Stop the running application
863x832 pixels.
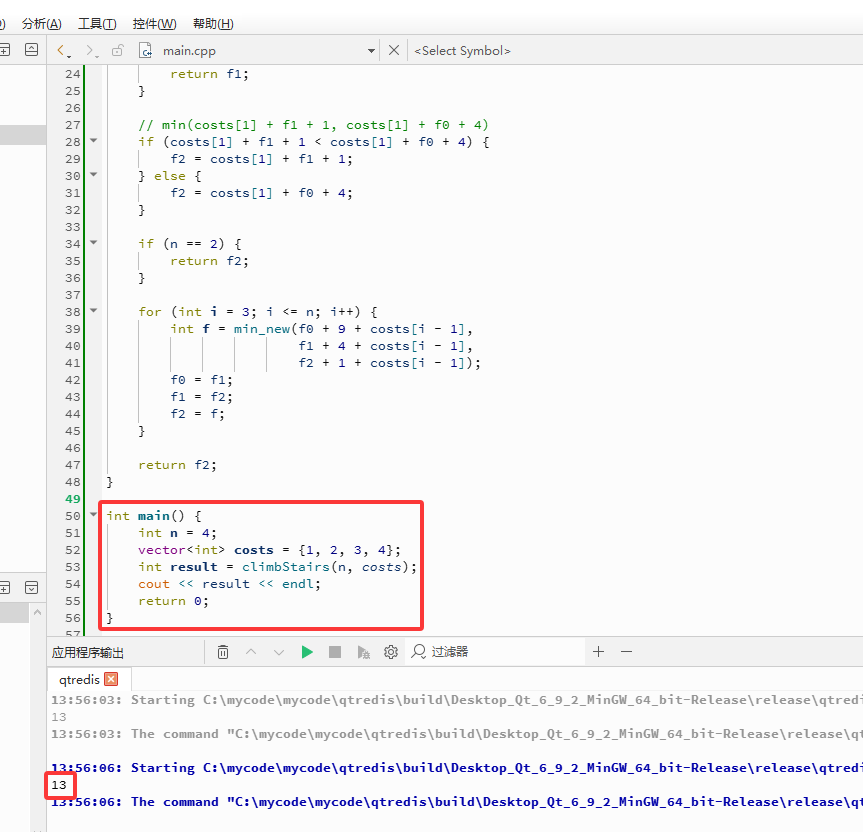coord(335,652)
